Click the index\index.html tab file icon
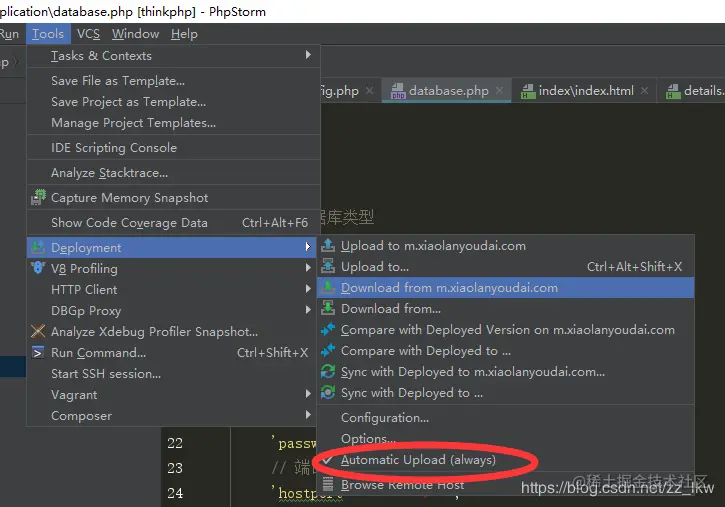Image resolution: width=725 pixels, height=507 pixels. pyautogui.click(x=528, y=91)
